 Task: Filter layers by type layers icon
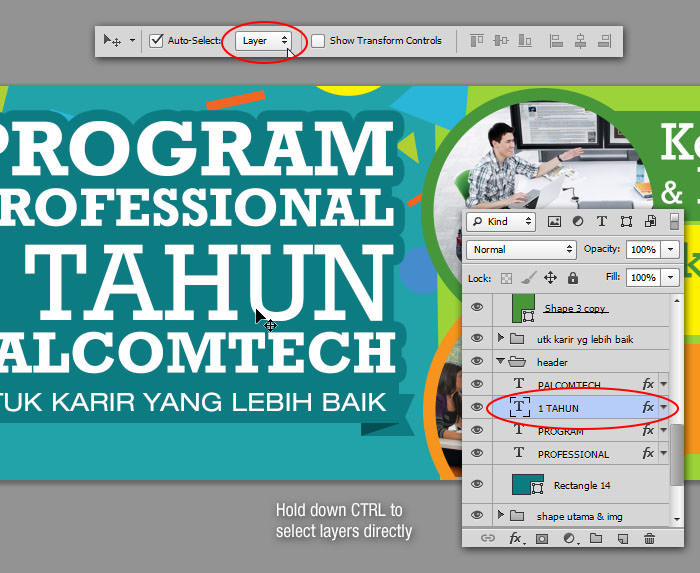602,221
